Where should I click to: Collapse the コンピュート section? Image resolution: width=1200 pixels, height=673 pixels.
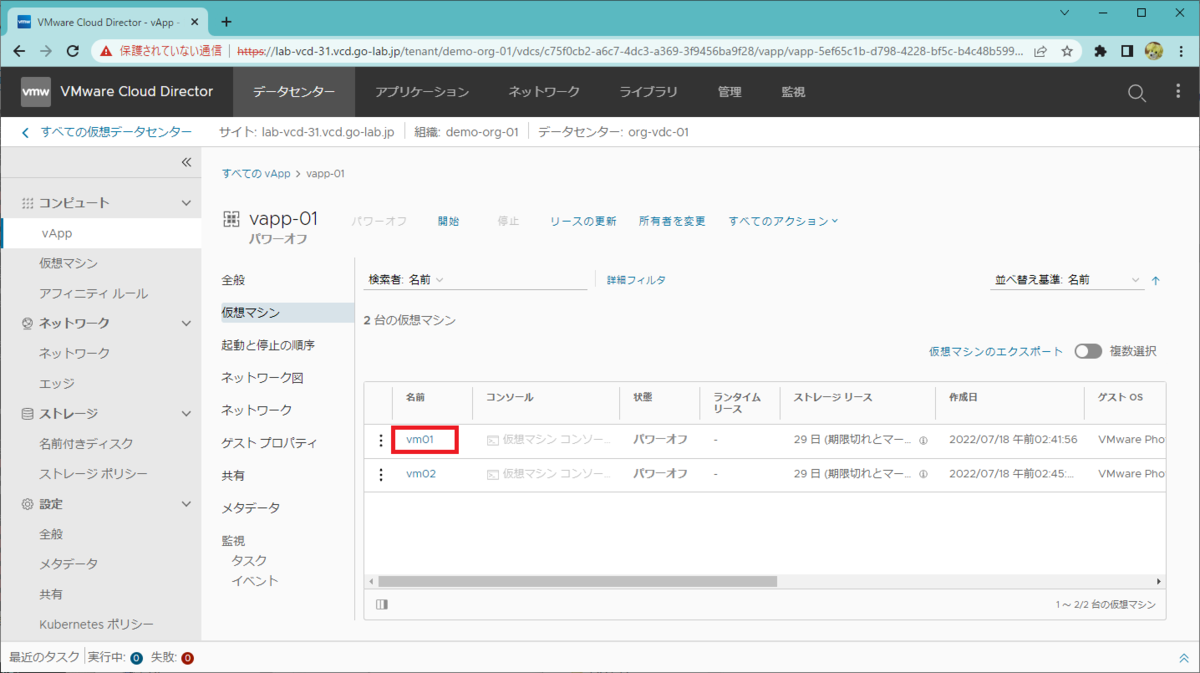pyautogui.click(x=186, y=203)
